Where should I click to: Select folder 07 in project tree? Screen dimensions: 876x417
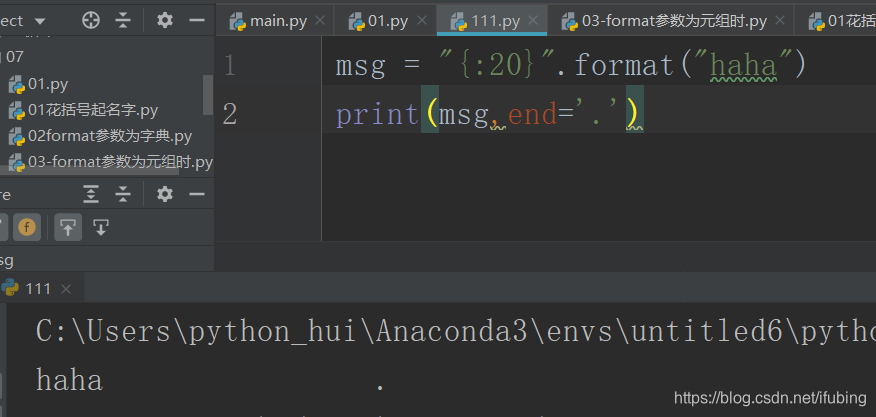click(x=15, y=56)
